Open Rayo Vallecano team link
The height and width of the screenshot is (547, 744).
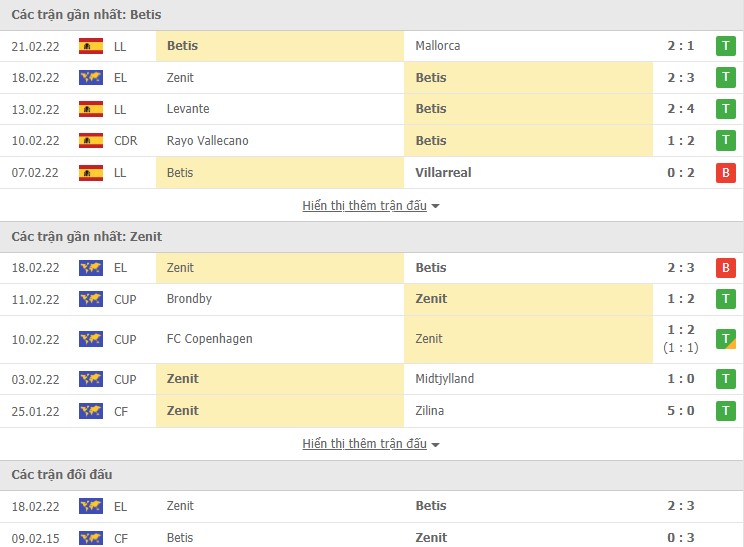pos(207,141)
